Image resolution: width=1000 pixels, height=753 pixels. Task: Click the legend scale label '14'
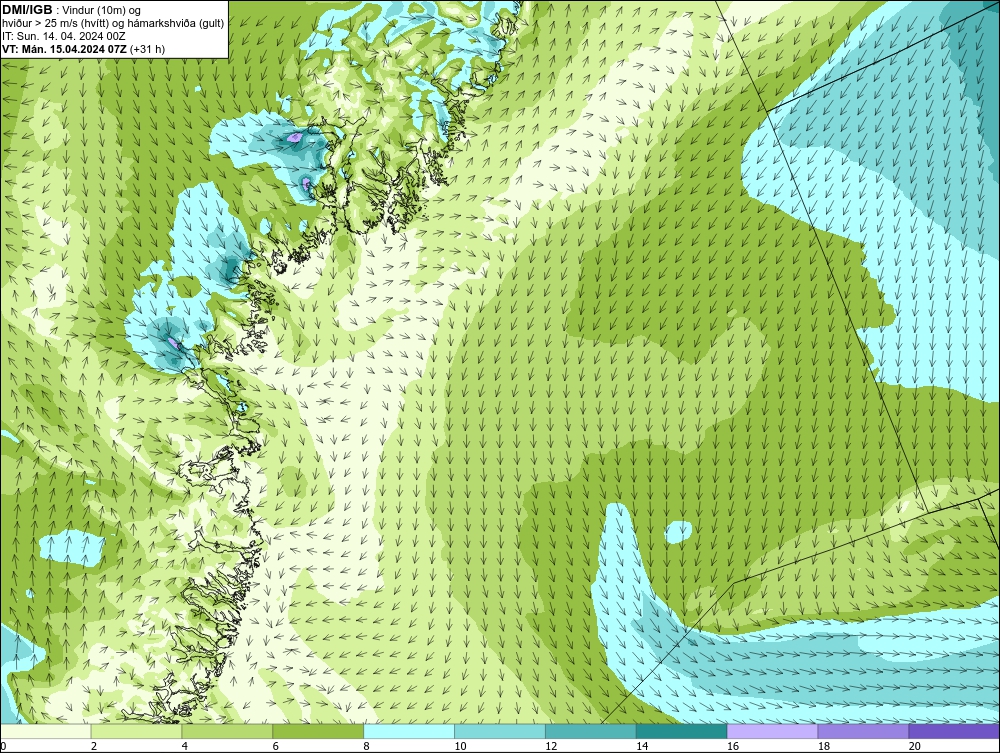(642, 746)
